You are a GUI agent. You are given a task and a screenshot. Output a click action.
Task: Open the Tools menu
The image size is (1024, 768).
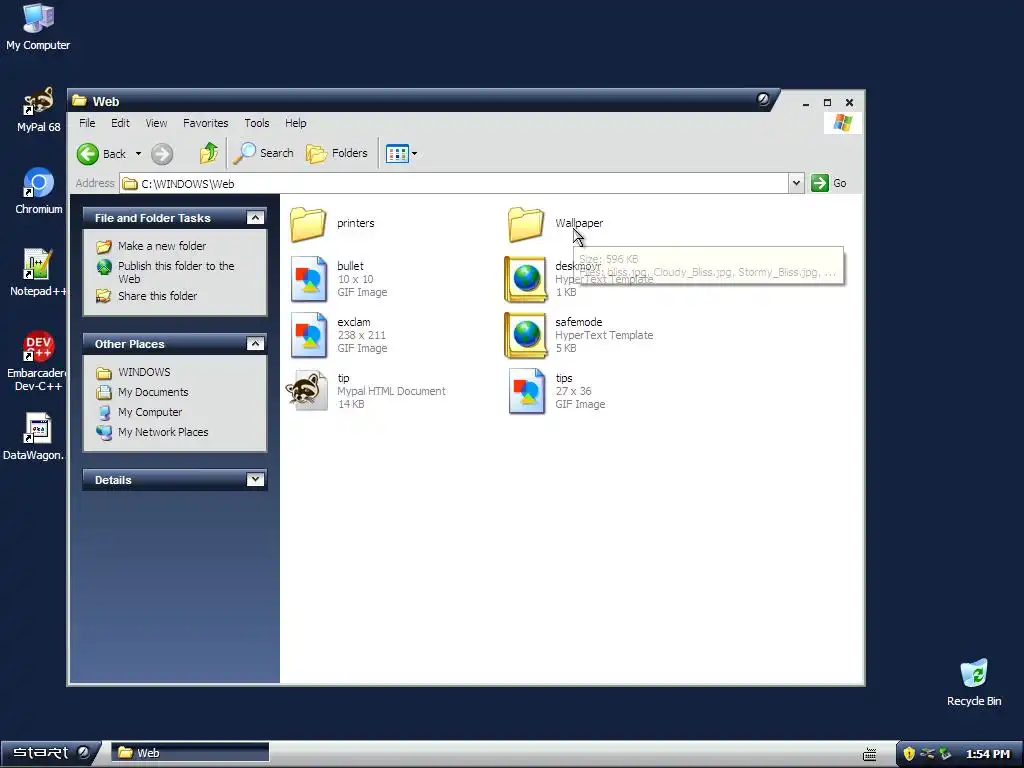tap(257, 123)
